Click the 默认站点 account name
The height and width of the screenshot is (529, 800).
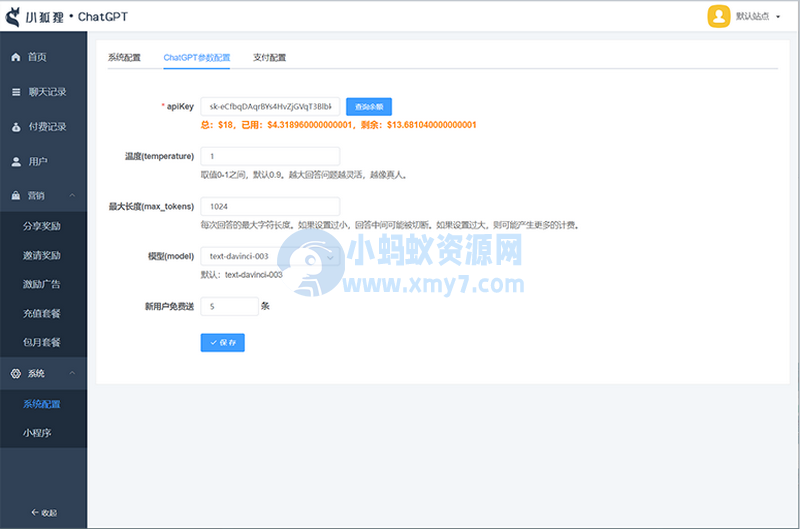pyautogui.click(x=753, y=16)
